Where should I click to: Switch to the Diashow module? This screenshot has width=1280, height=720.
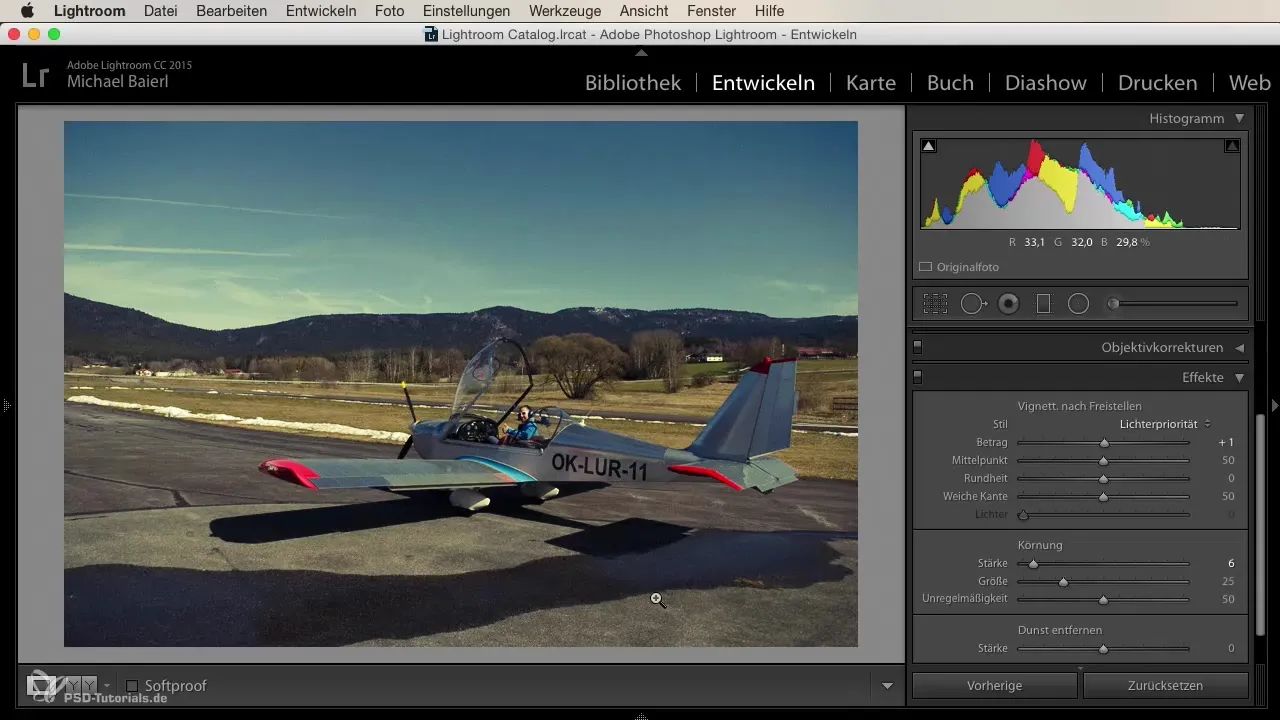[1046, 83]
